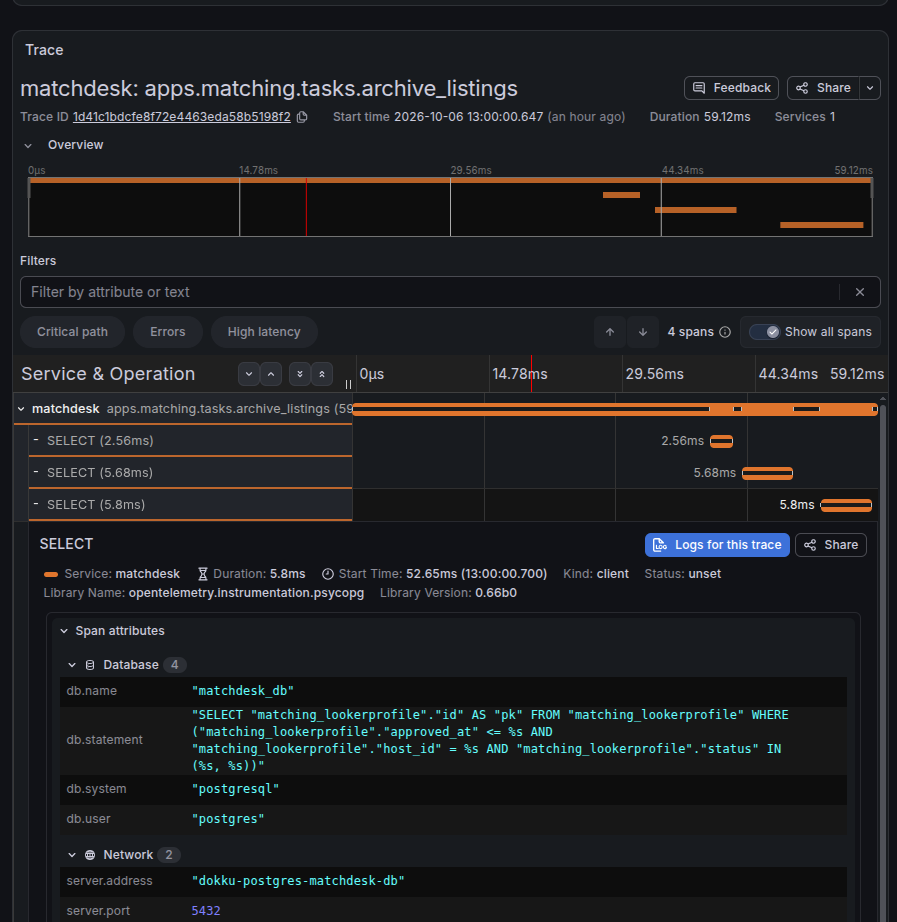The image size is (897, 922).
Task: Clear the filter with the X icon
Action: click(860, 292)
